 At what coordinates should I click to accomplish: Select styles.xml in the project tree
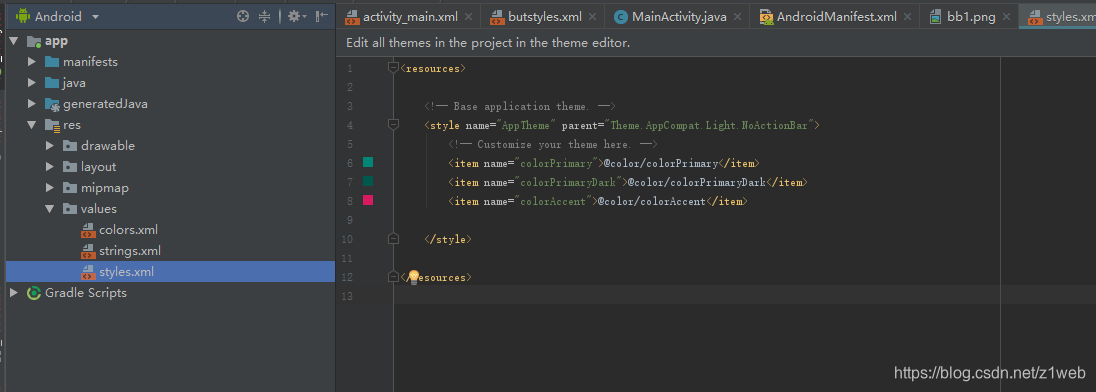pyautogui.click(x=127, y=272)
